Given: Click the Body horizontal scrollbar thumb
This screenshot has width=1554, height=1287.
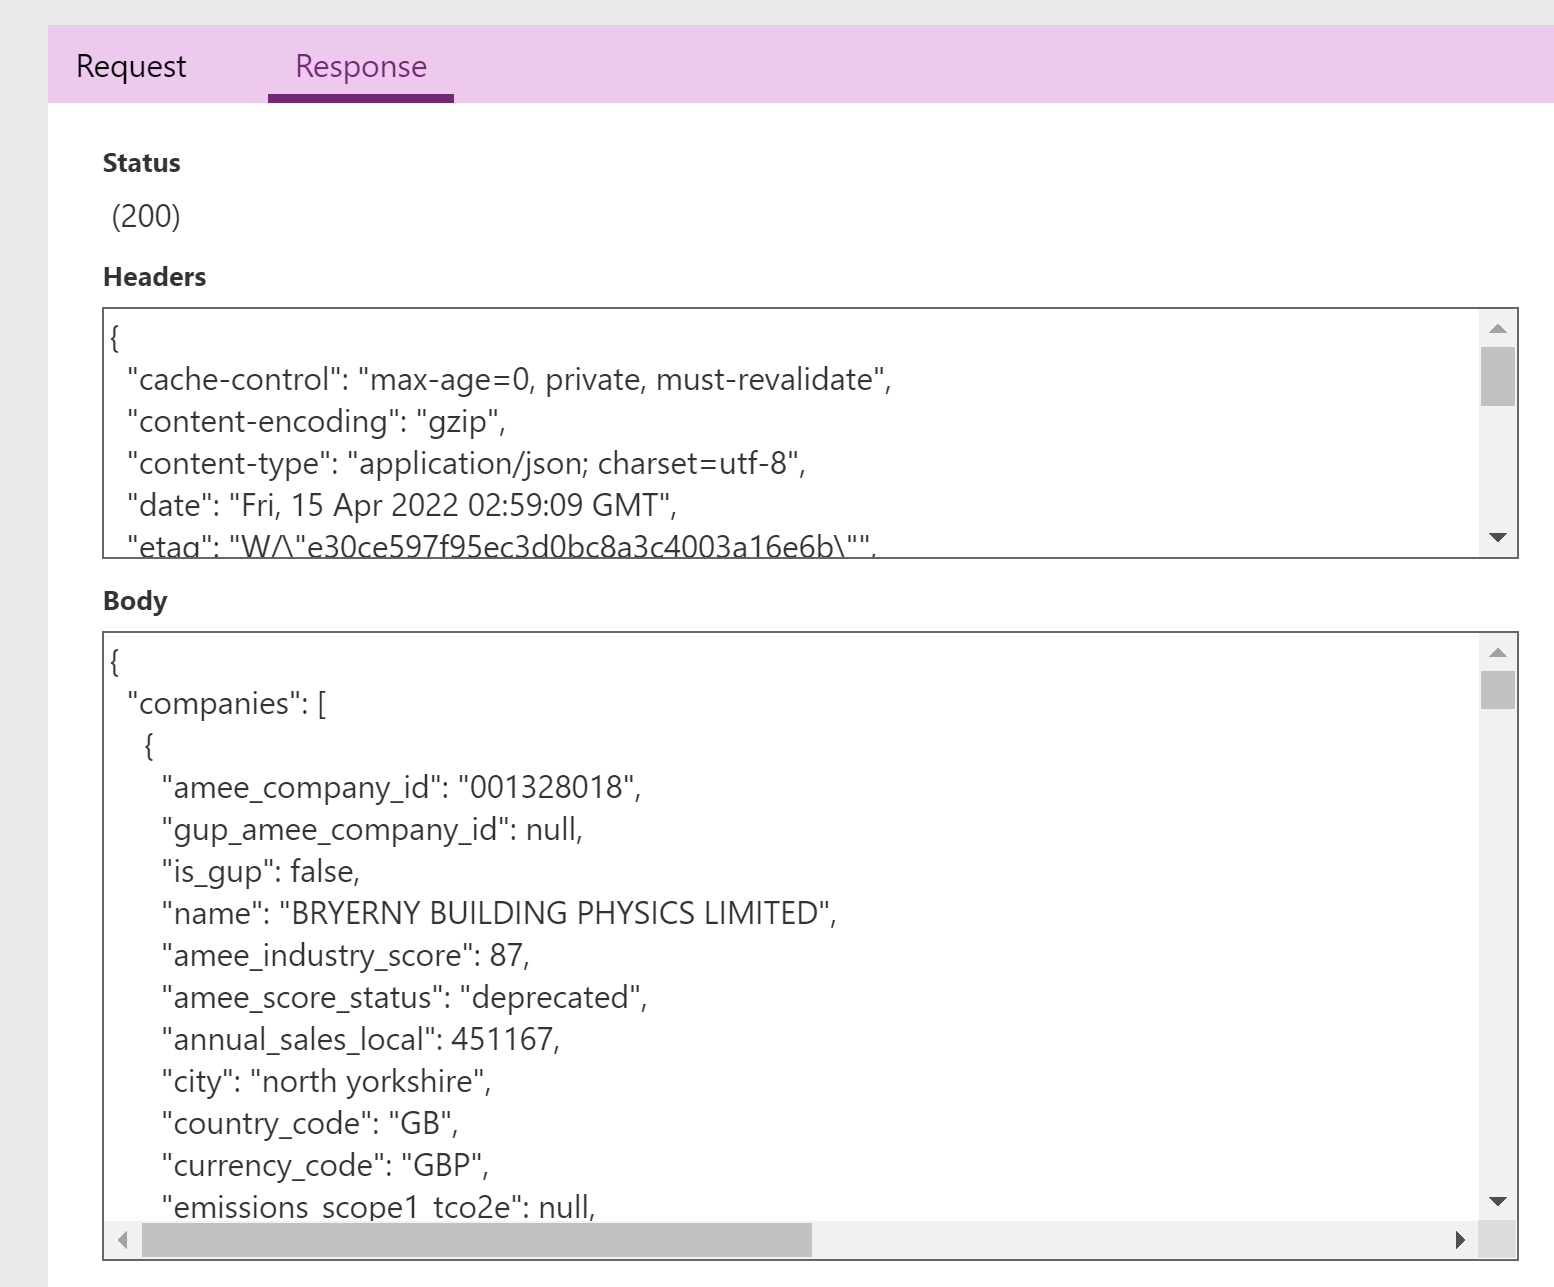Looking at the screenshot, I should (477, 1240).
